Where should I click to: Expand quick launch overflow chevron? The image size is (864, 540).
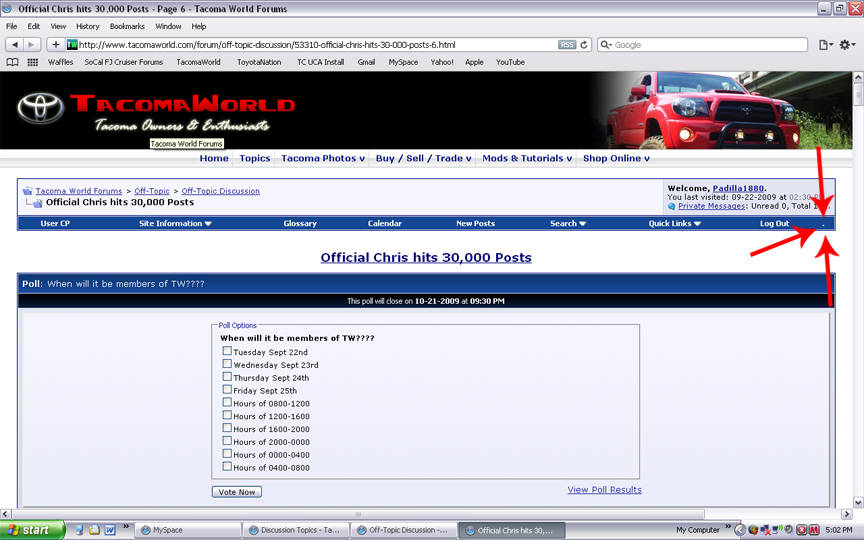click(x=126, y=527)
